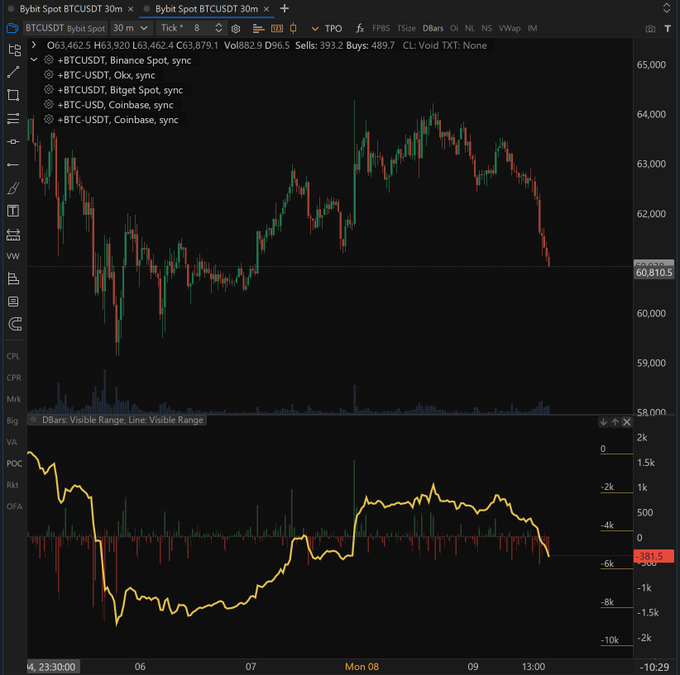Toggle the TSize indicator
This screenshot has height=675, width=680.
pos(406,29)
